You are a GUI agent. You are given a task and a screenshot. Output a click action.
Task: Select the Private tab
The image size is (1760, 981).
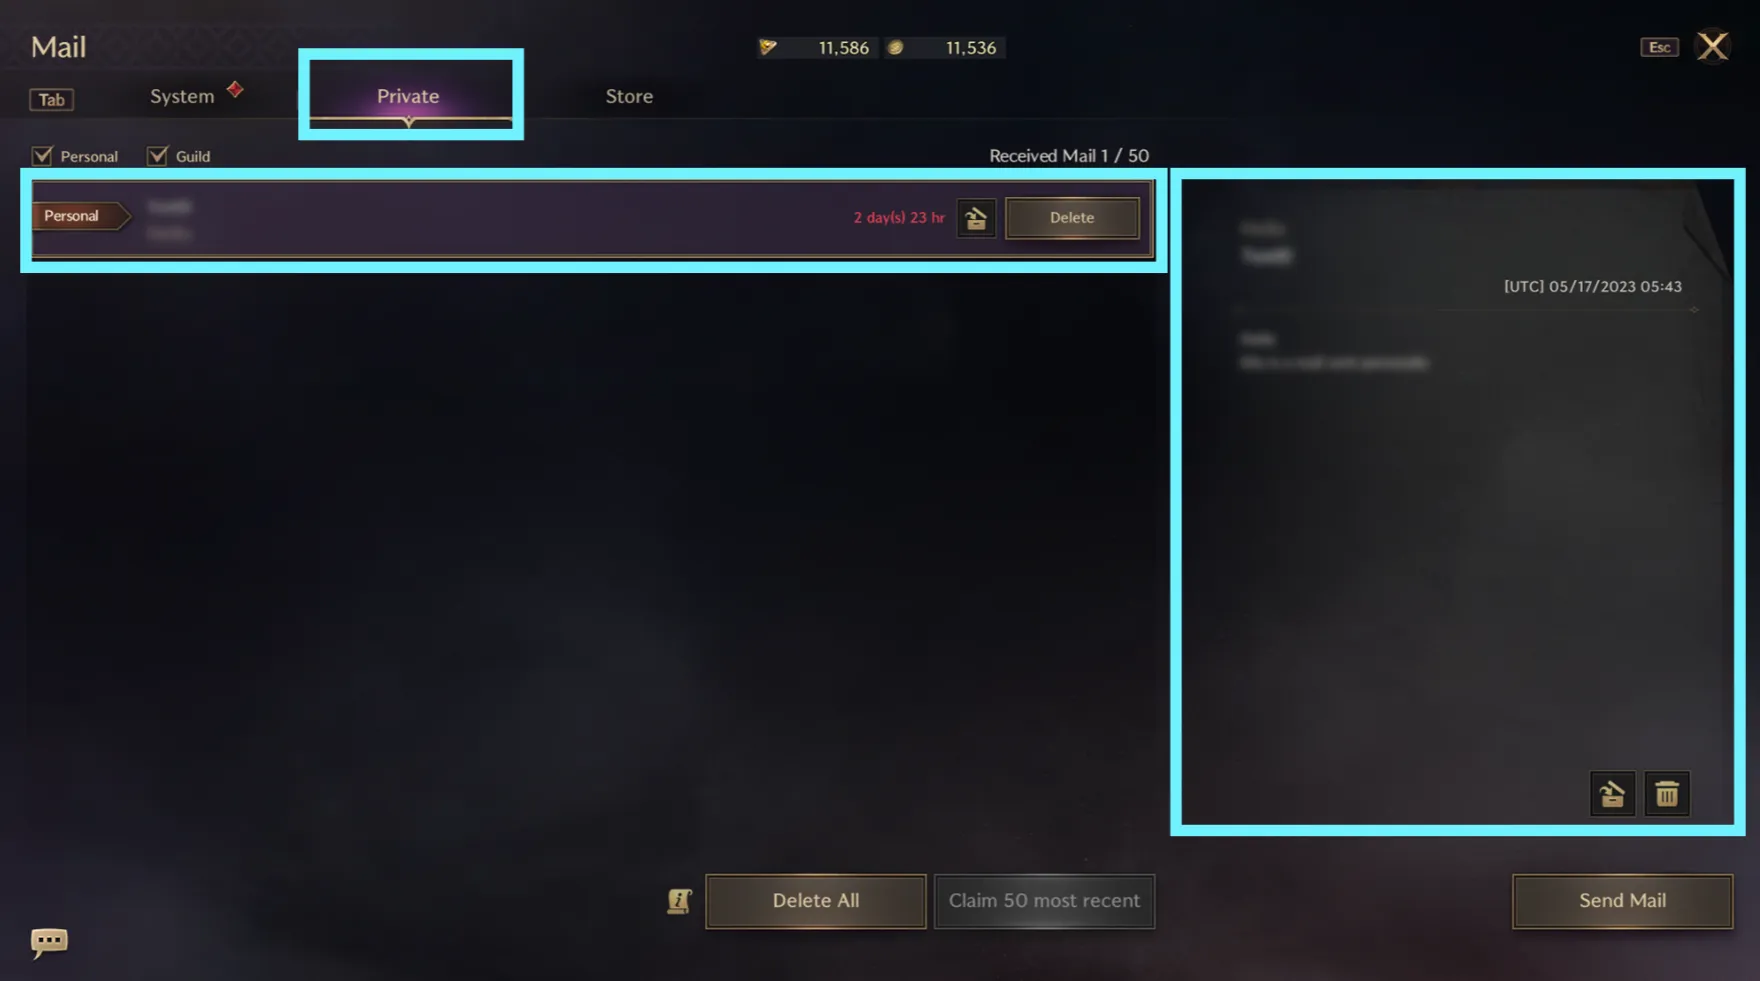[408, 96]
